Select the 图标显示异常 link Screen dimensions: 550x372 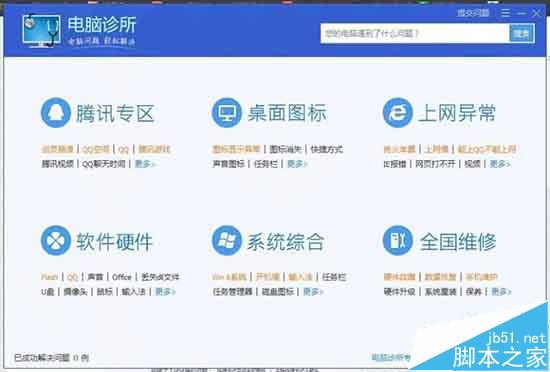[236, 150]
